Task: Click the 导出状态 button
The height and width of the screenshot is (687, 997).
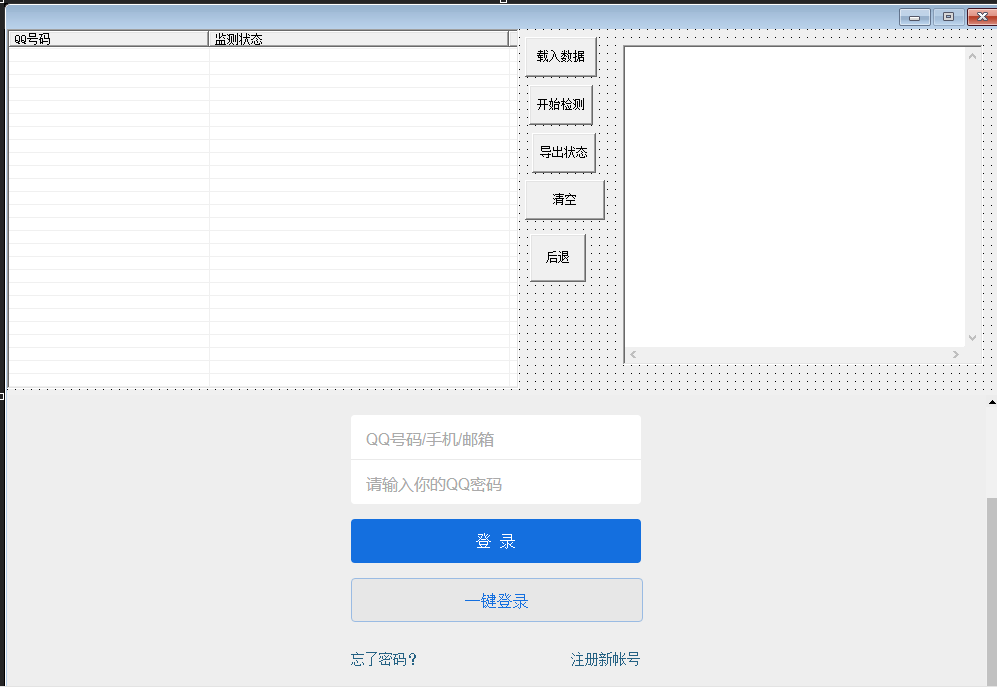Action: point(562,152)
